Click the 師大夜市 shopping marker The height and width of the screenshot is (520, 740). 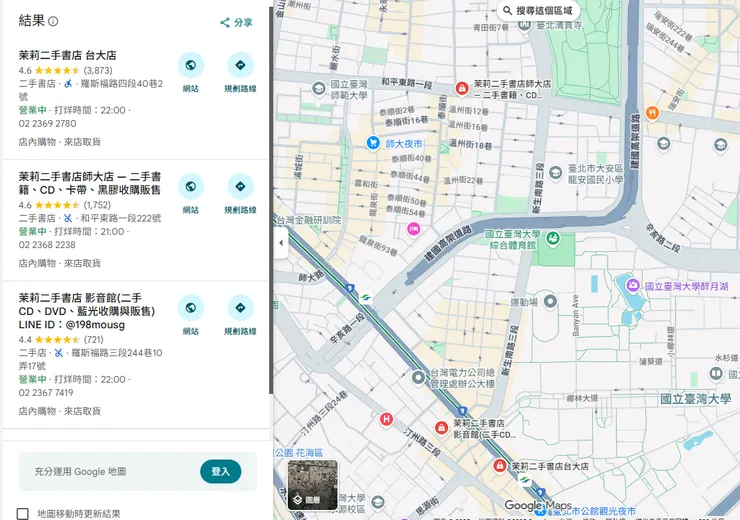point(373,143)
